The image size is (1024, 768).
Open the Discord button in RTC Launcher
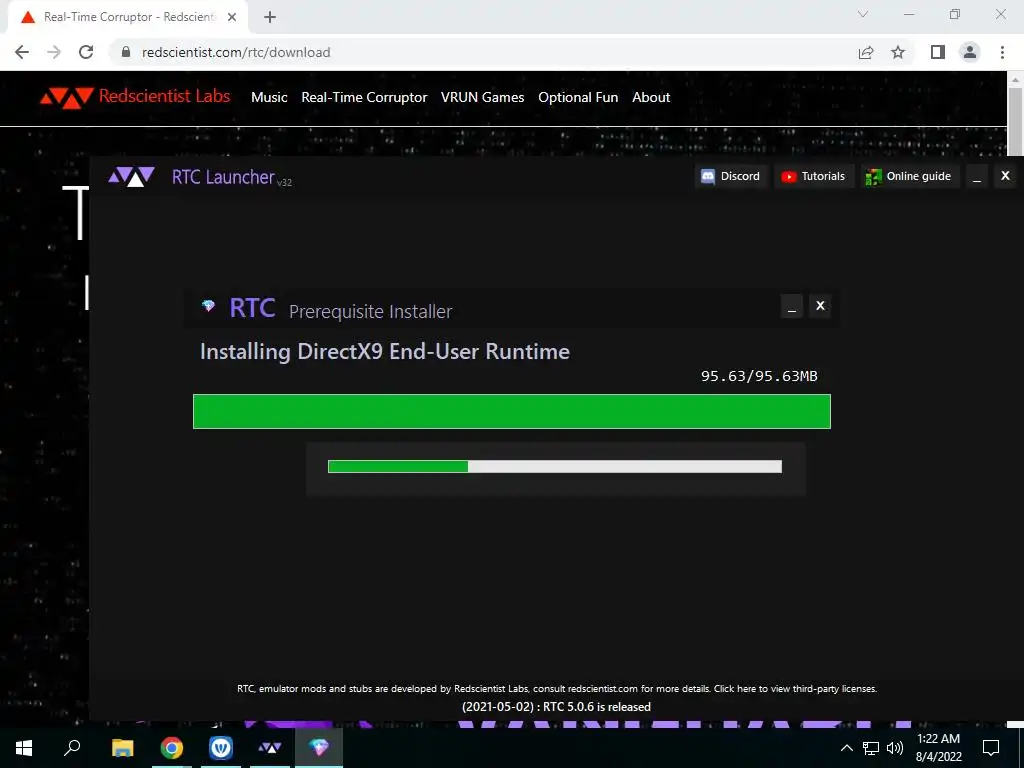click(x=731, y=176)
